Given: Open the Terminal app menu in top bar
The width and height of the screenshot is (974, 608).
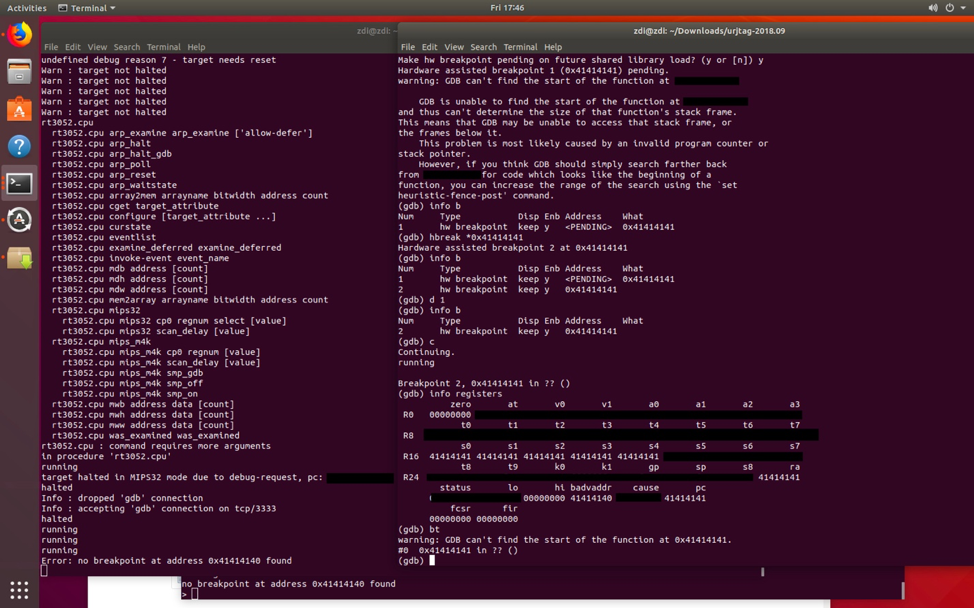Looking at the screenshot, I should point(86,8).
